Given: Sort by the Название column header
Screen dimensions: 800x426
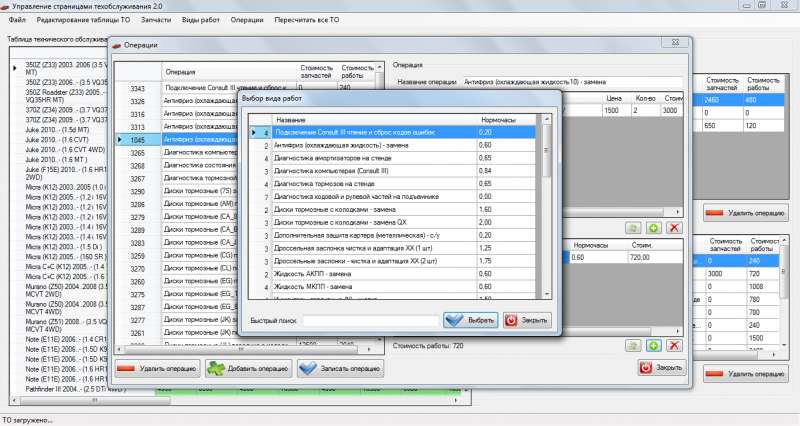Looking at the screenshot, I should pos(375,119).
